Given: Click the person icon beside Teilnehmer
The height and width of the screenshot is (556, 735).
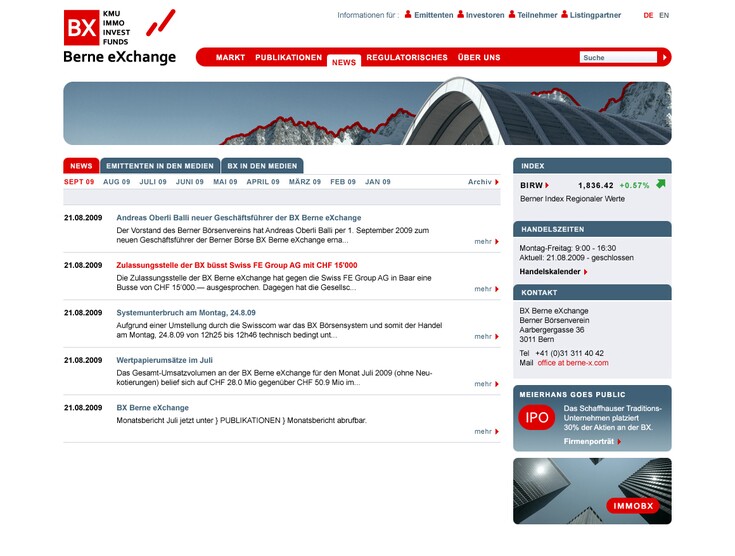Looking at the screenshot, I should coord(512,15).
